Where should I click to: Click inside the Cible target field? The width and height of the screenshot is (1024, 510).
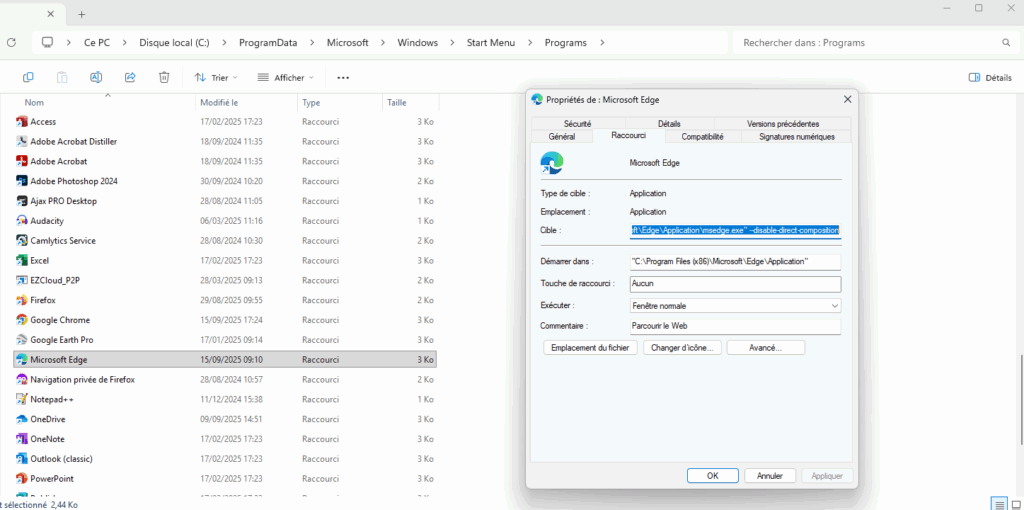coord(735,231)
